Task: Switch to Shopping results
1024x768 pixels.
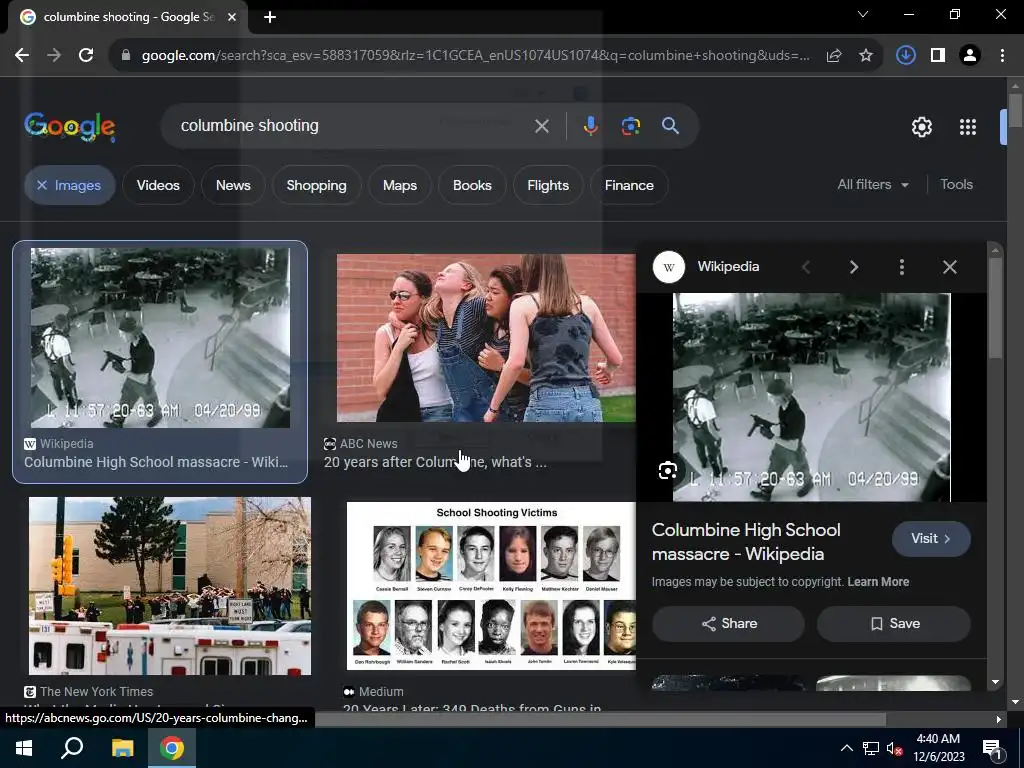Action: coord(316,185)
